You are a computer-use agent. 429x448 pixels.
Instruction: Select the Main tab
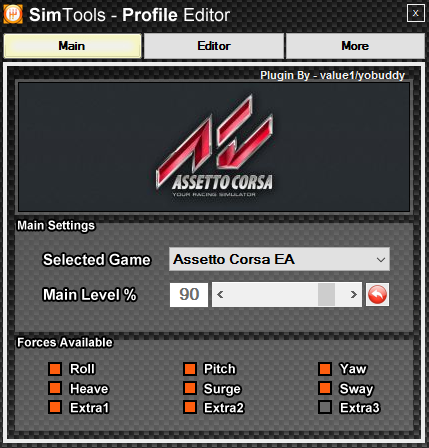pyautogui.click(x=72, y=46)
